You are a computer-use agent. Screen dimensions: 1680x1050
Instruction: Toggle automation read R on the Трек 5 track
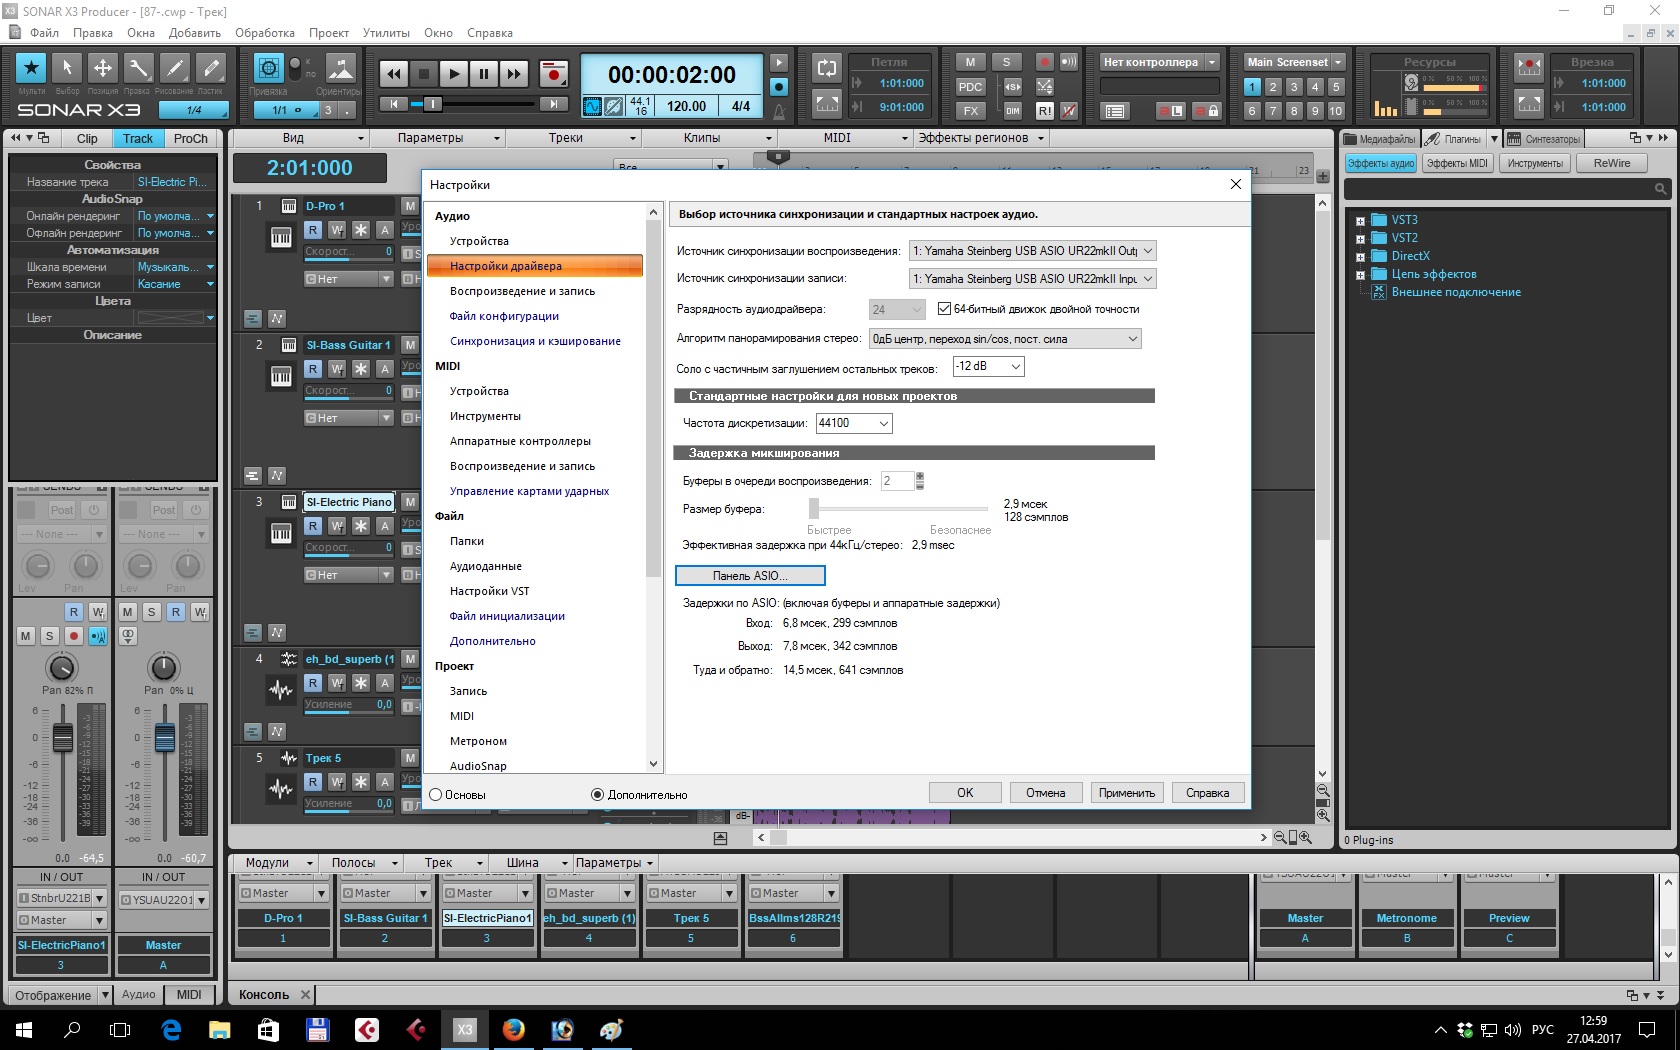pyautogui.click(x=313, y=782)
